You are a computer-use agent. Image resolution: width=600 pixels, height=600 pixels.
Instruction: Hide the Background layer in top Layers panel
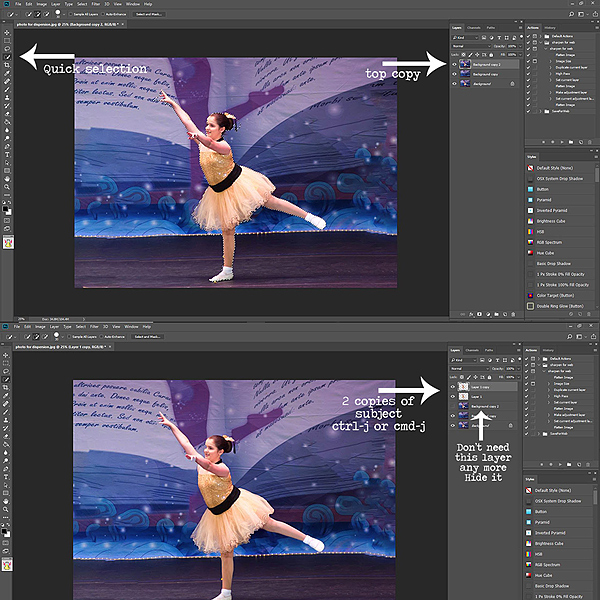[x=455, y=83]
